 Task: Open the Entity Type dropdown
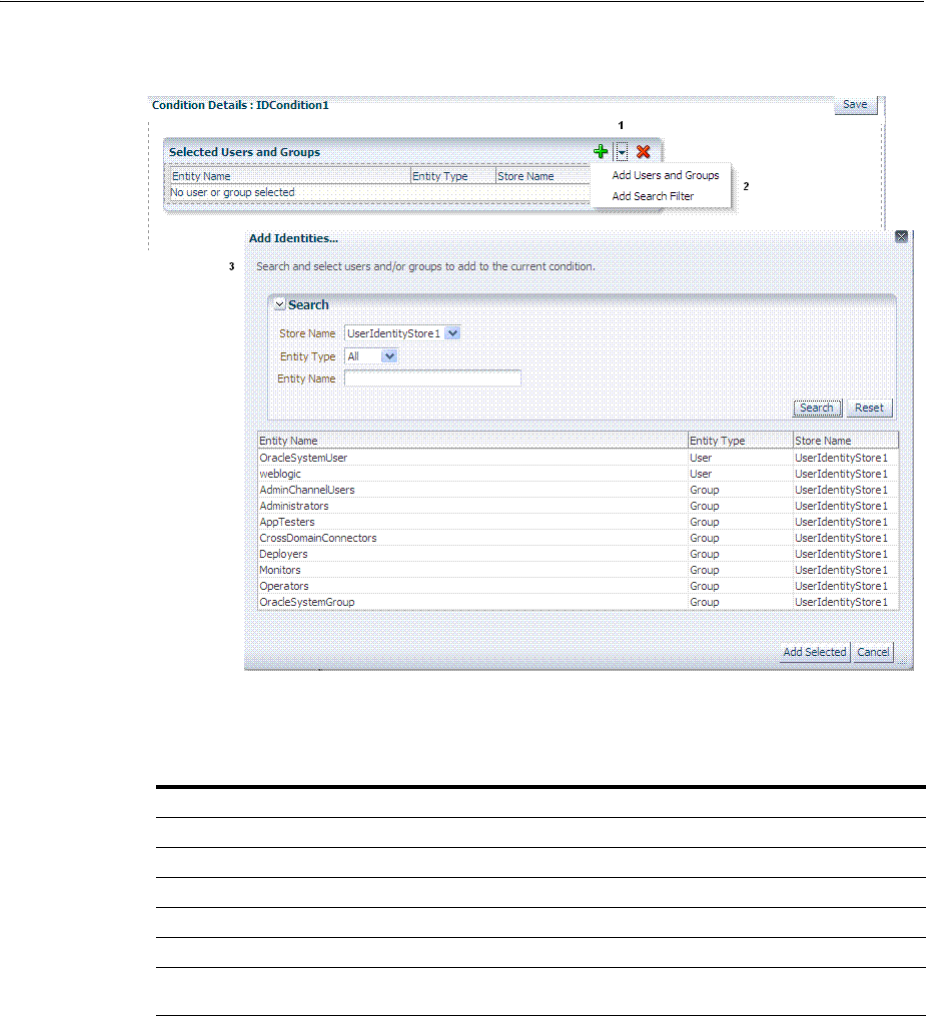coord(389,356)
